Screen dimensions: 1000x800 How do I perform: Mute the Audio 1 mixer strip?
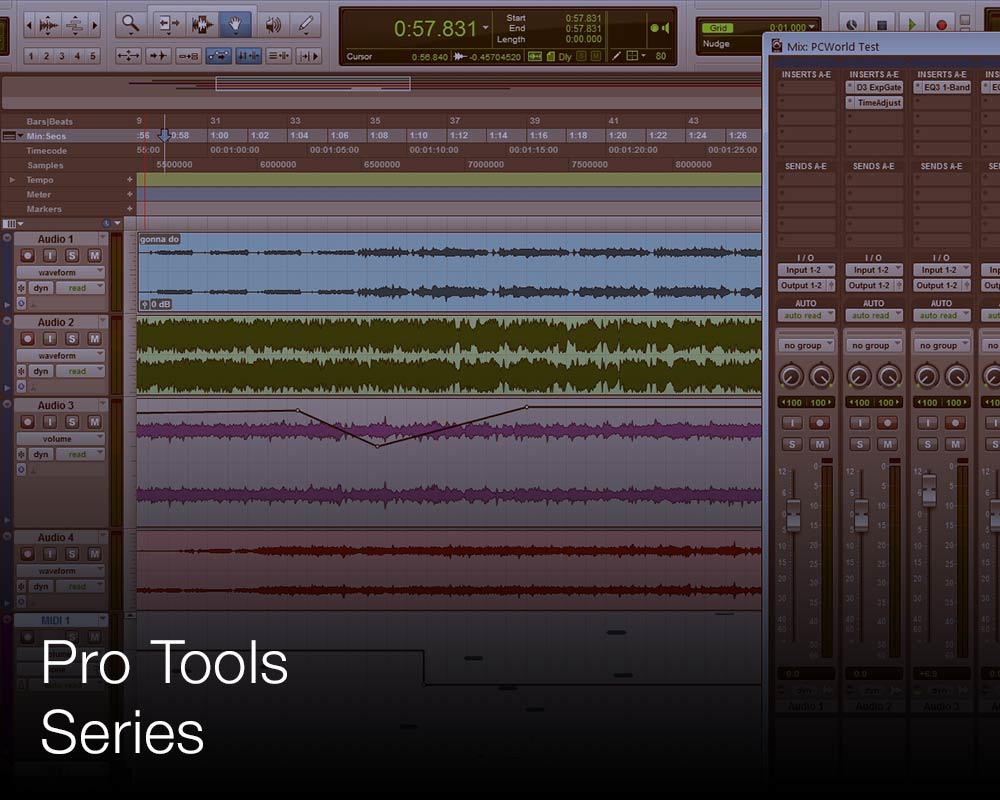(x=820, y=444)
